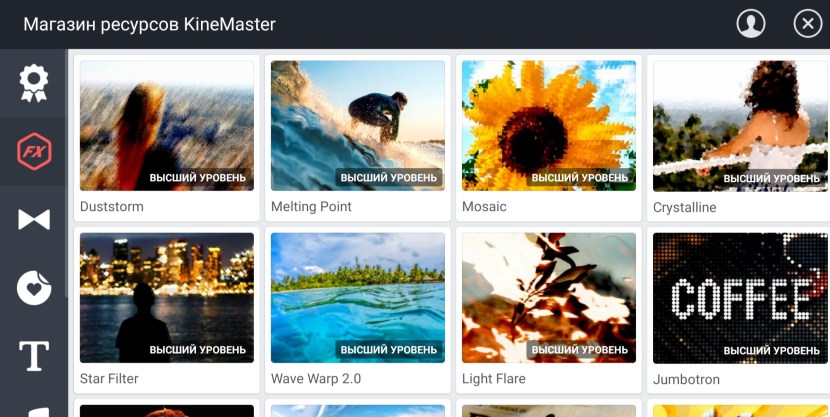The width and height of the screenshot is (830, 417).
Task: Click ВЫСШИЙ УРОВЕНЬ badge on Wave Warp
Action: point(389,350)
